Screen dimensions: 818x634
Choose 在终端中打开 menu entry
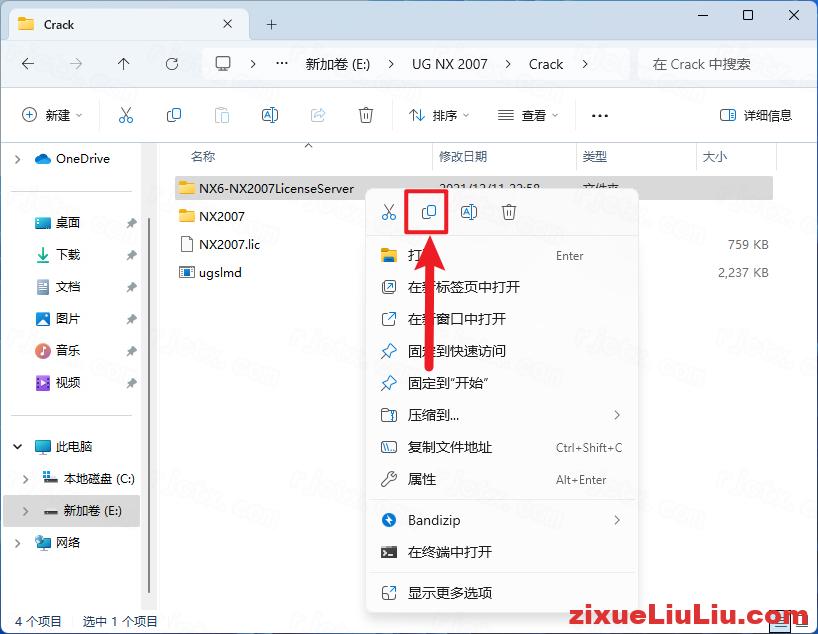pos(502,552)
